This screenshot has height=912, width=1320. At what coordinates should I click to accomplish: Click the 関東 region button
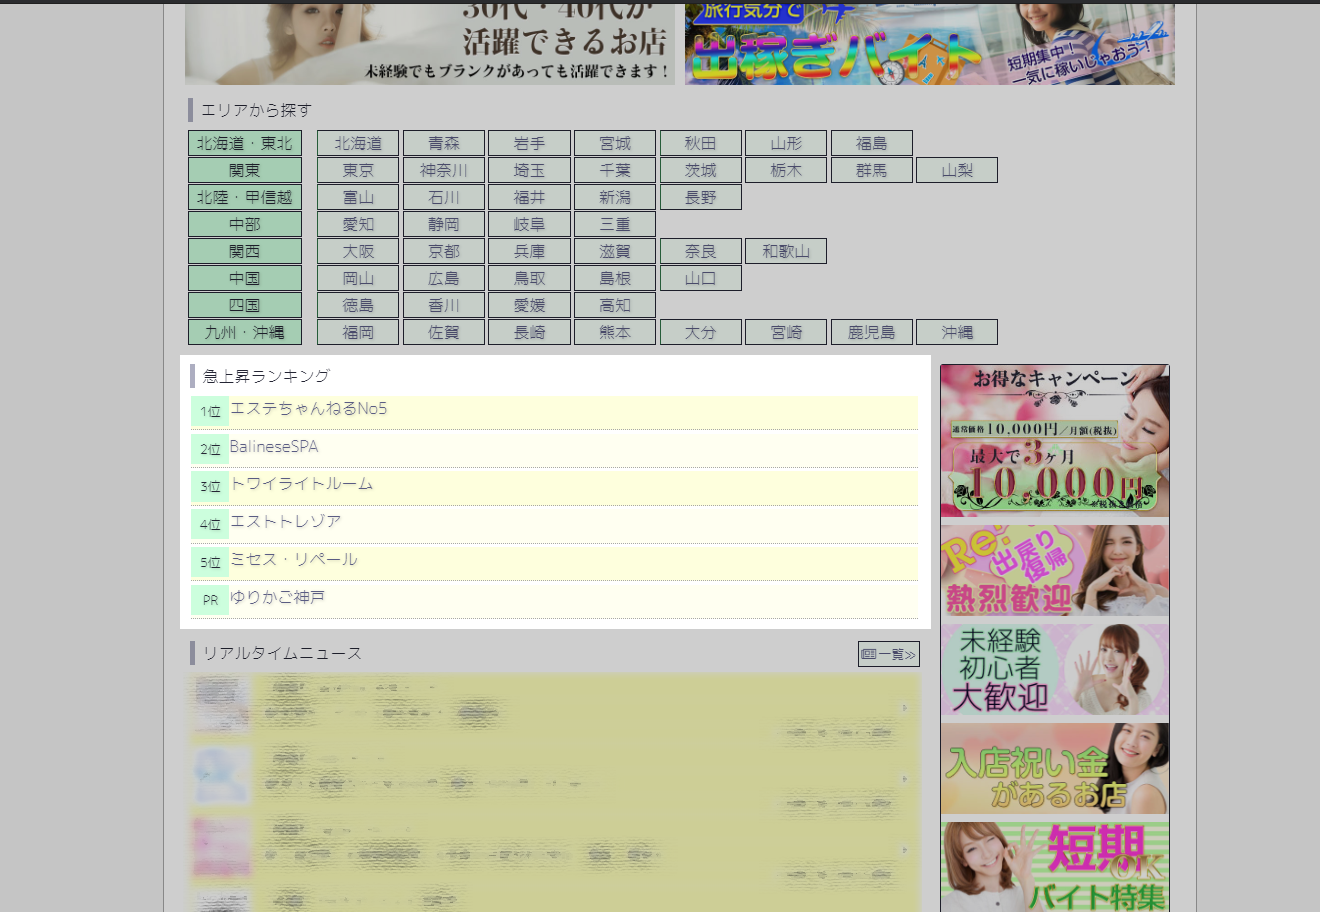pos(244,169)
